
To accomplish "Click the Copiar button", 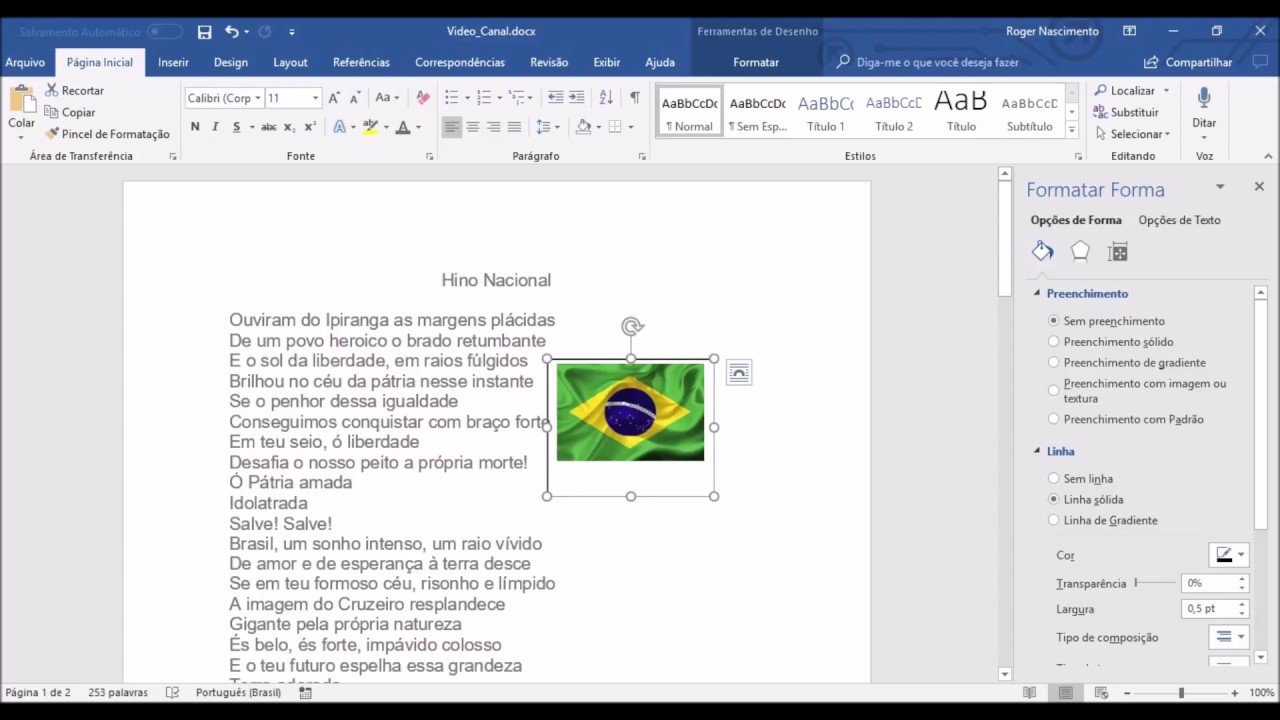I will (70, 112).
